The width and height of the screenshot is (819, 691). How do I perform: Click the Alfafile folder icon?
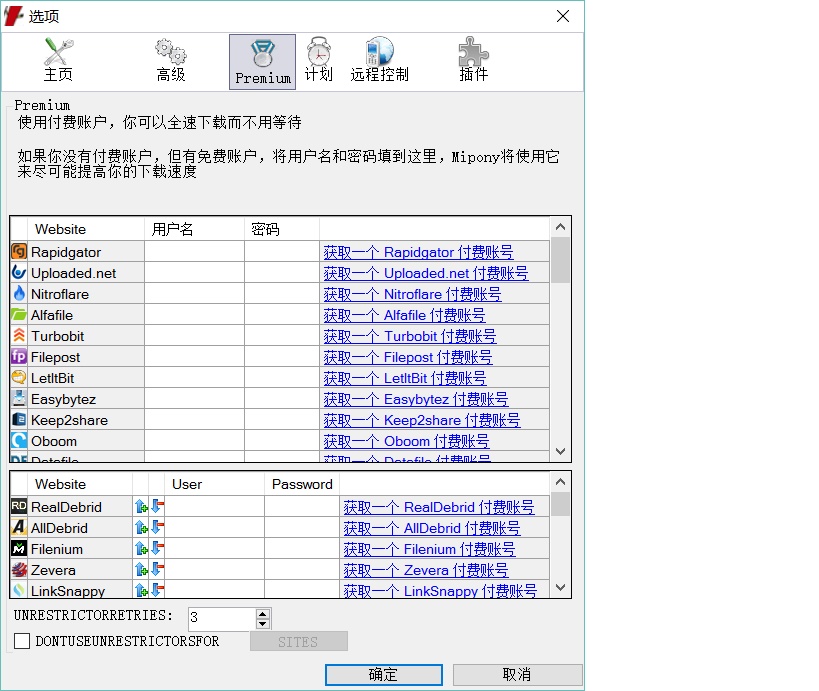[x=19, y=314]
